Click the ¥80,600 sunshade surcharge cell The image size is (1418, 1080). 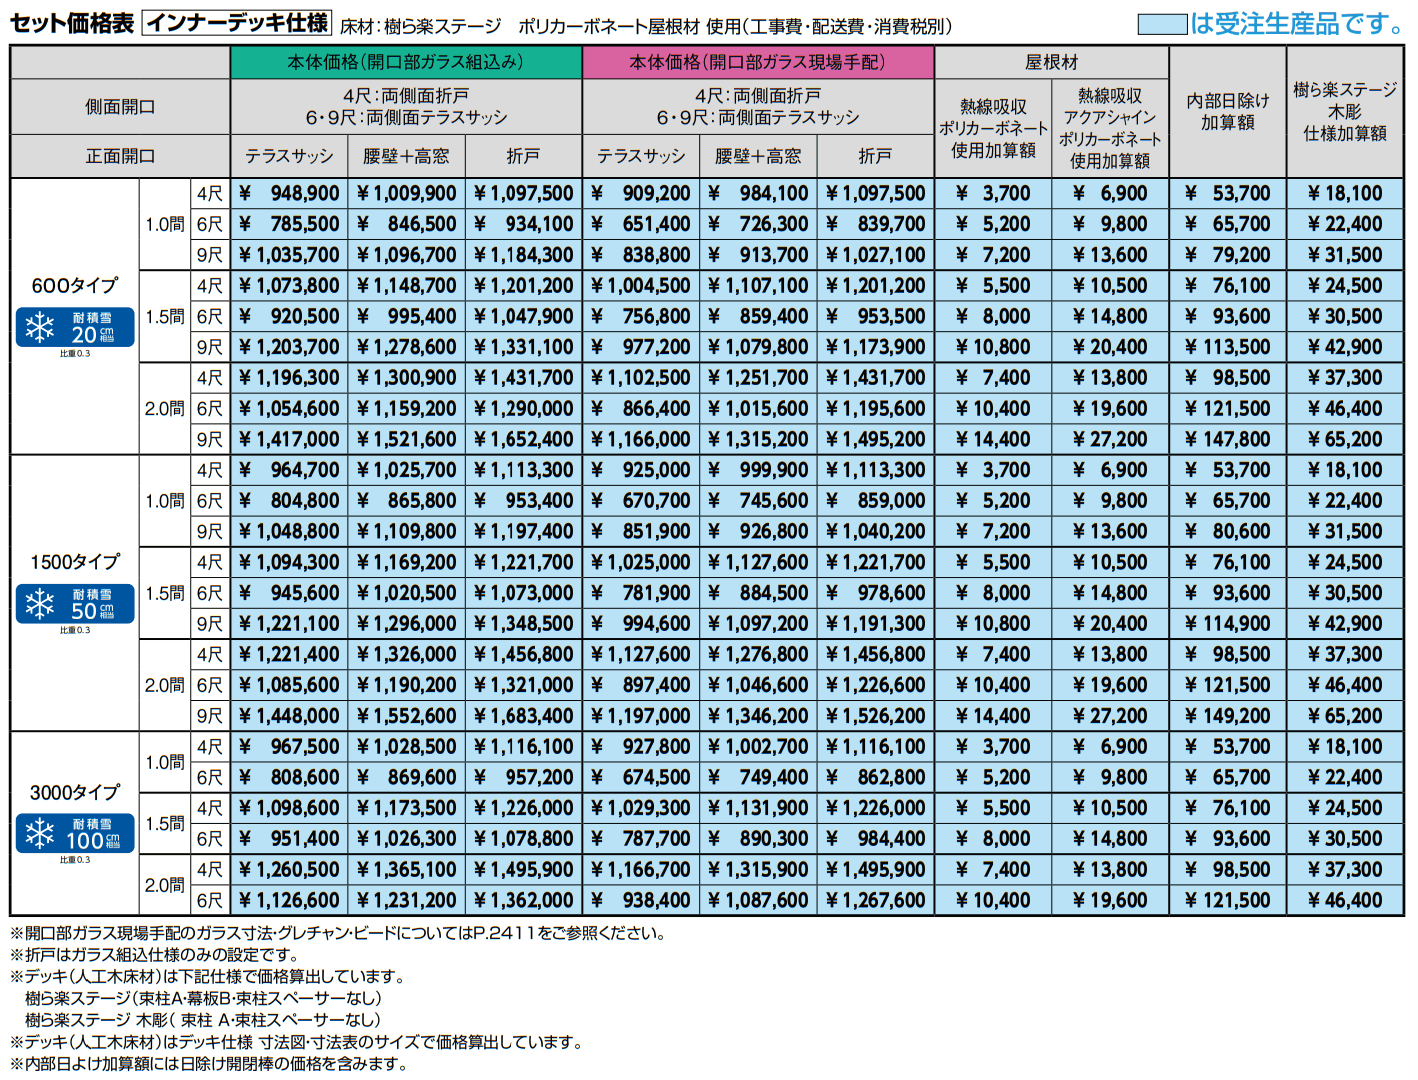click(x=1228, y=531)
